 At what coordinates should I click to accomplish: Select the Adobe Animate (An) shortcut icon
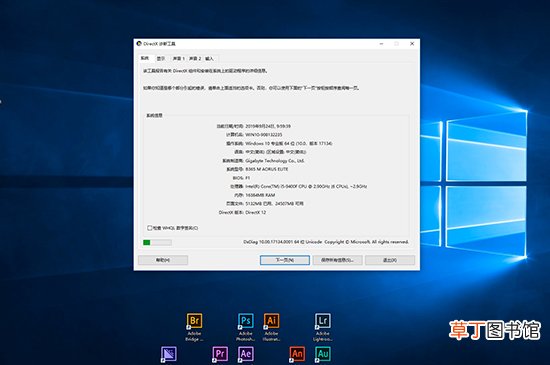[297, 354]
